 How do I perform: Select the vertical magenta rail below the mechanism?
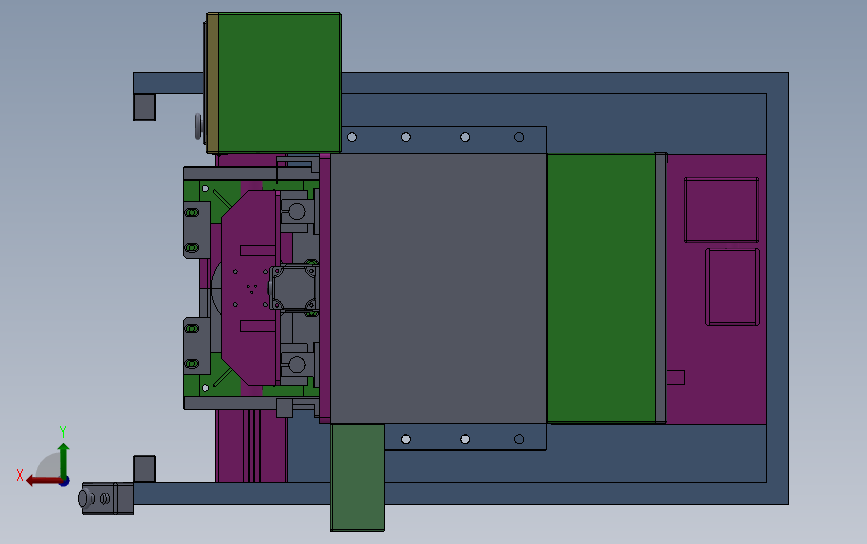251,446
